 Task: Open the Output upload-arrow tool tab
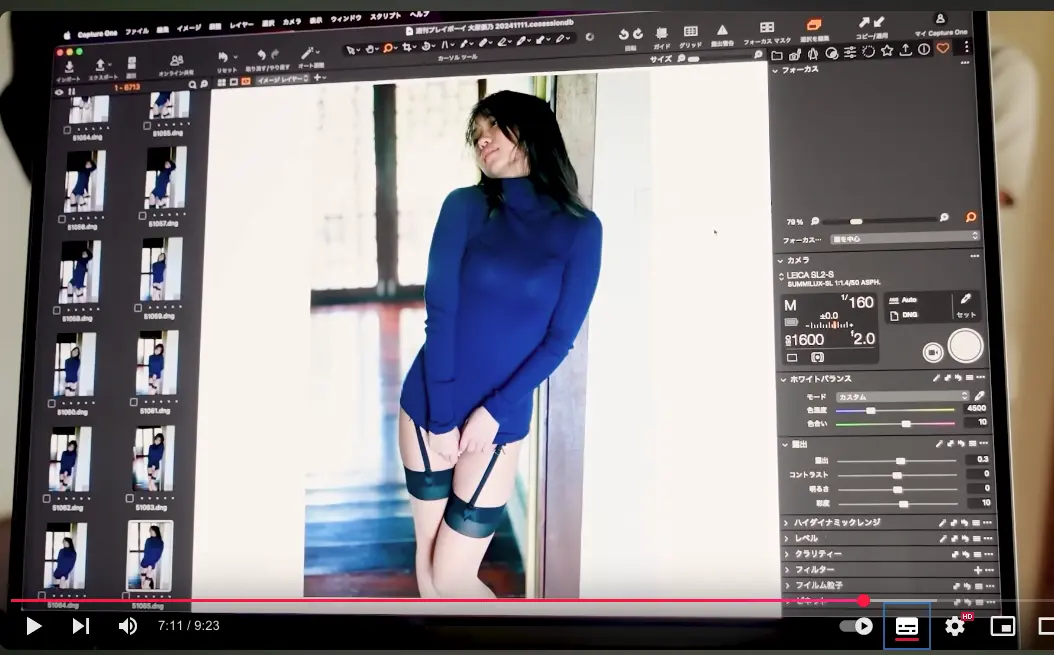[905, 50]
